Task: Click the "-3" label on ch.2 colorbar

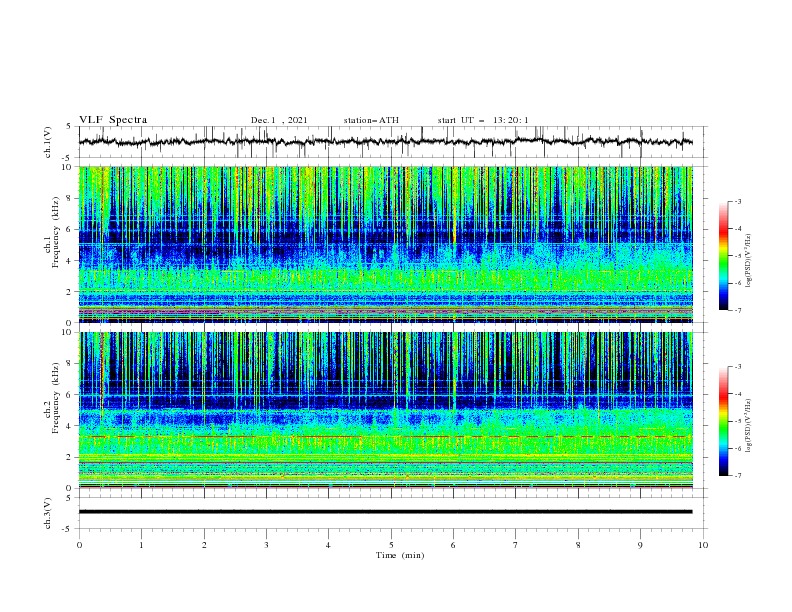Action: pos(737,367)
